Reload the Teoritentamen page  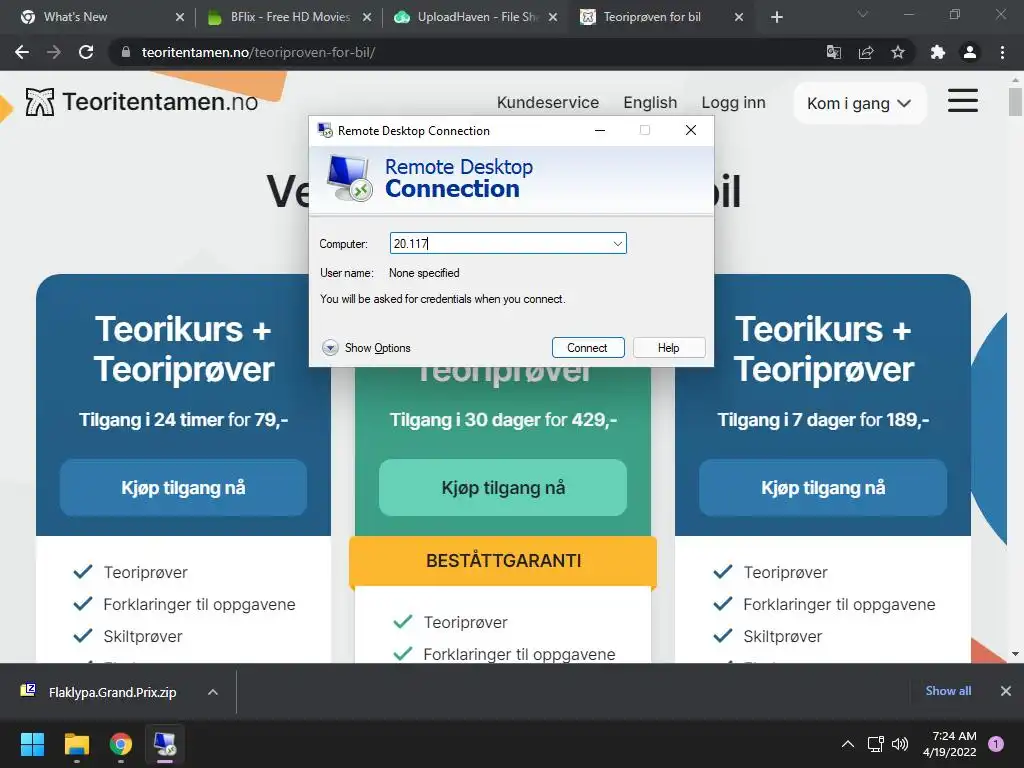tap(86, 52)
